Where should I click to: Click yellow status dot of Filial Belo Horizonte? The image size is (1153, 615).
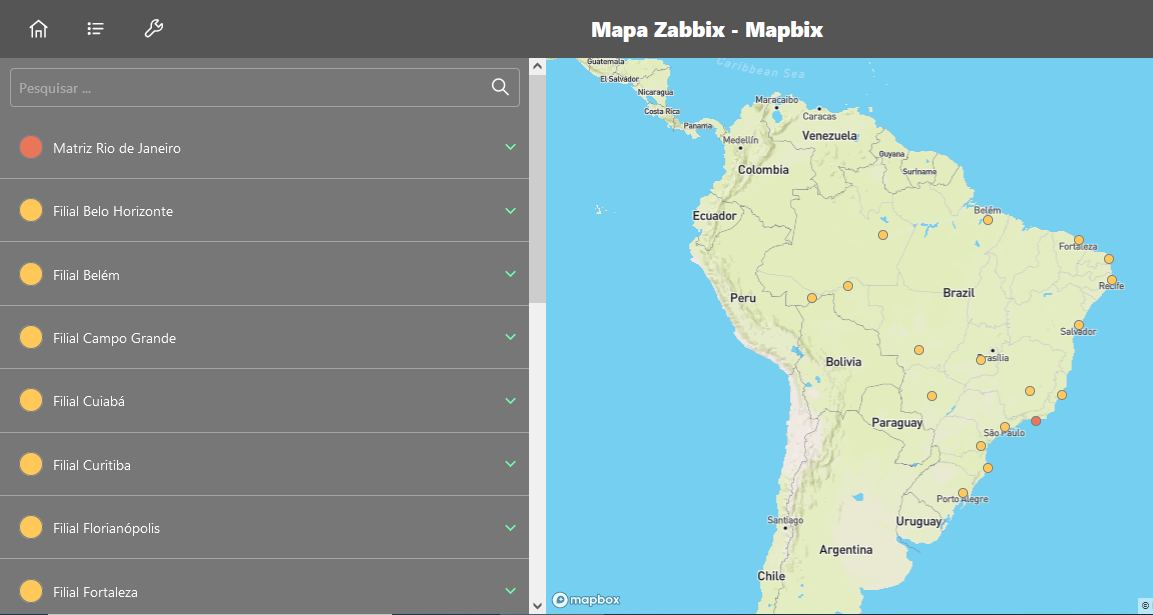click(x=31, y=210)
